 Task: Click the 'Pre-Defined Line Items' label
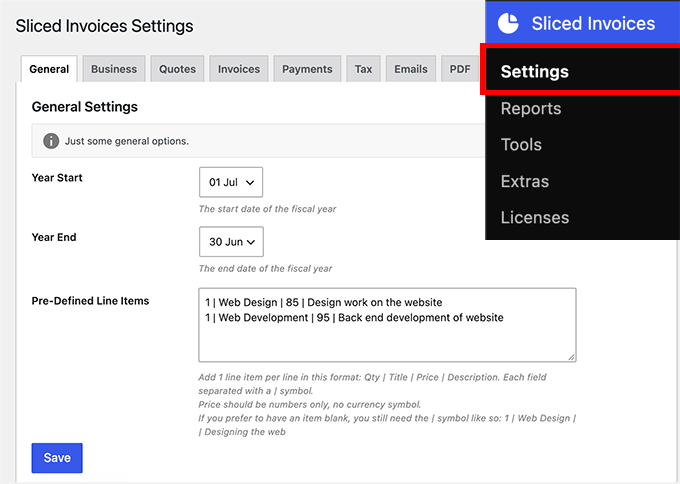90,301
